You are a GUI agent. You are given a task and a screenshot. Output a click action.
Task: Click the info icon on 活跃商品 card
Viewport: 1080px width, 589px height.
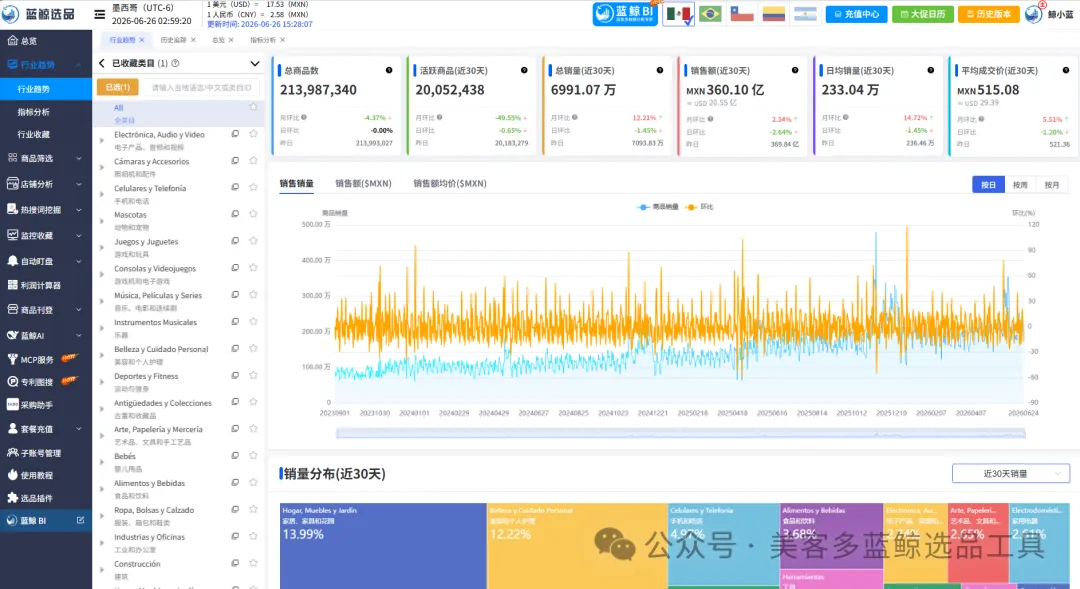point(524,70)
